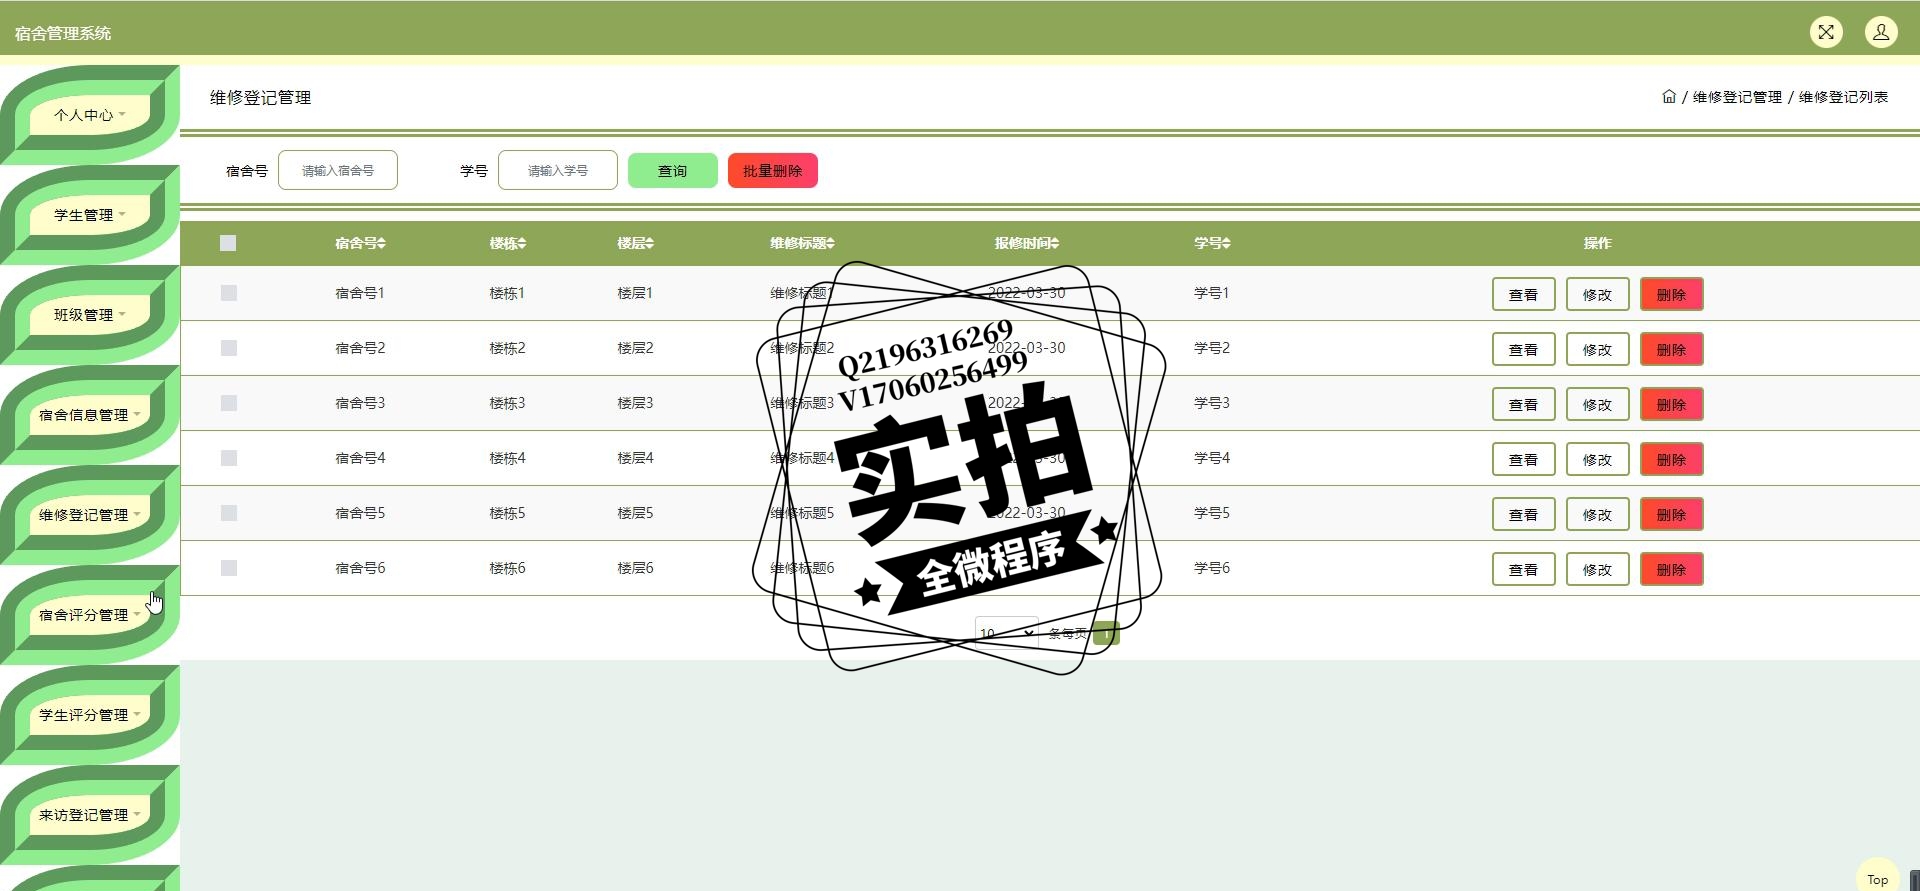Check the row for 宿舍号5
1920x891 pixels.
pos(229,513)
